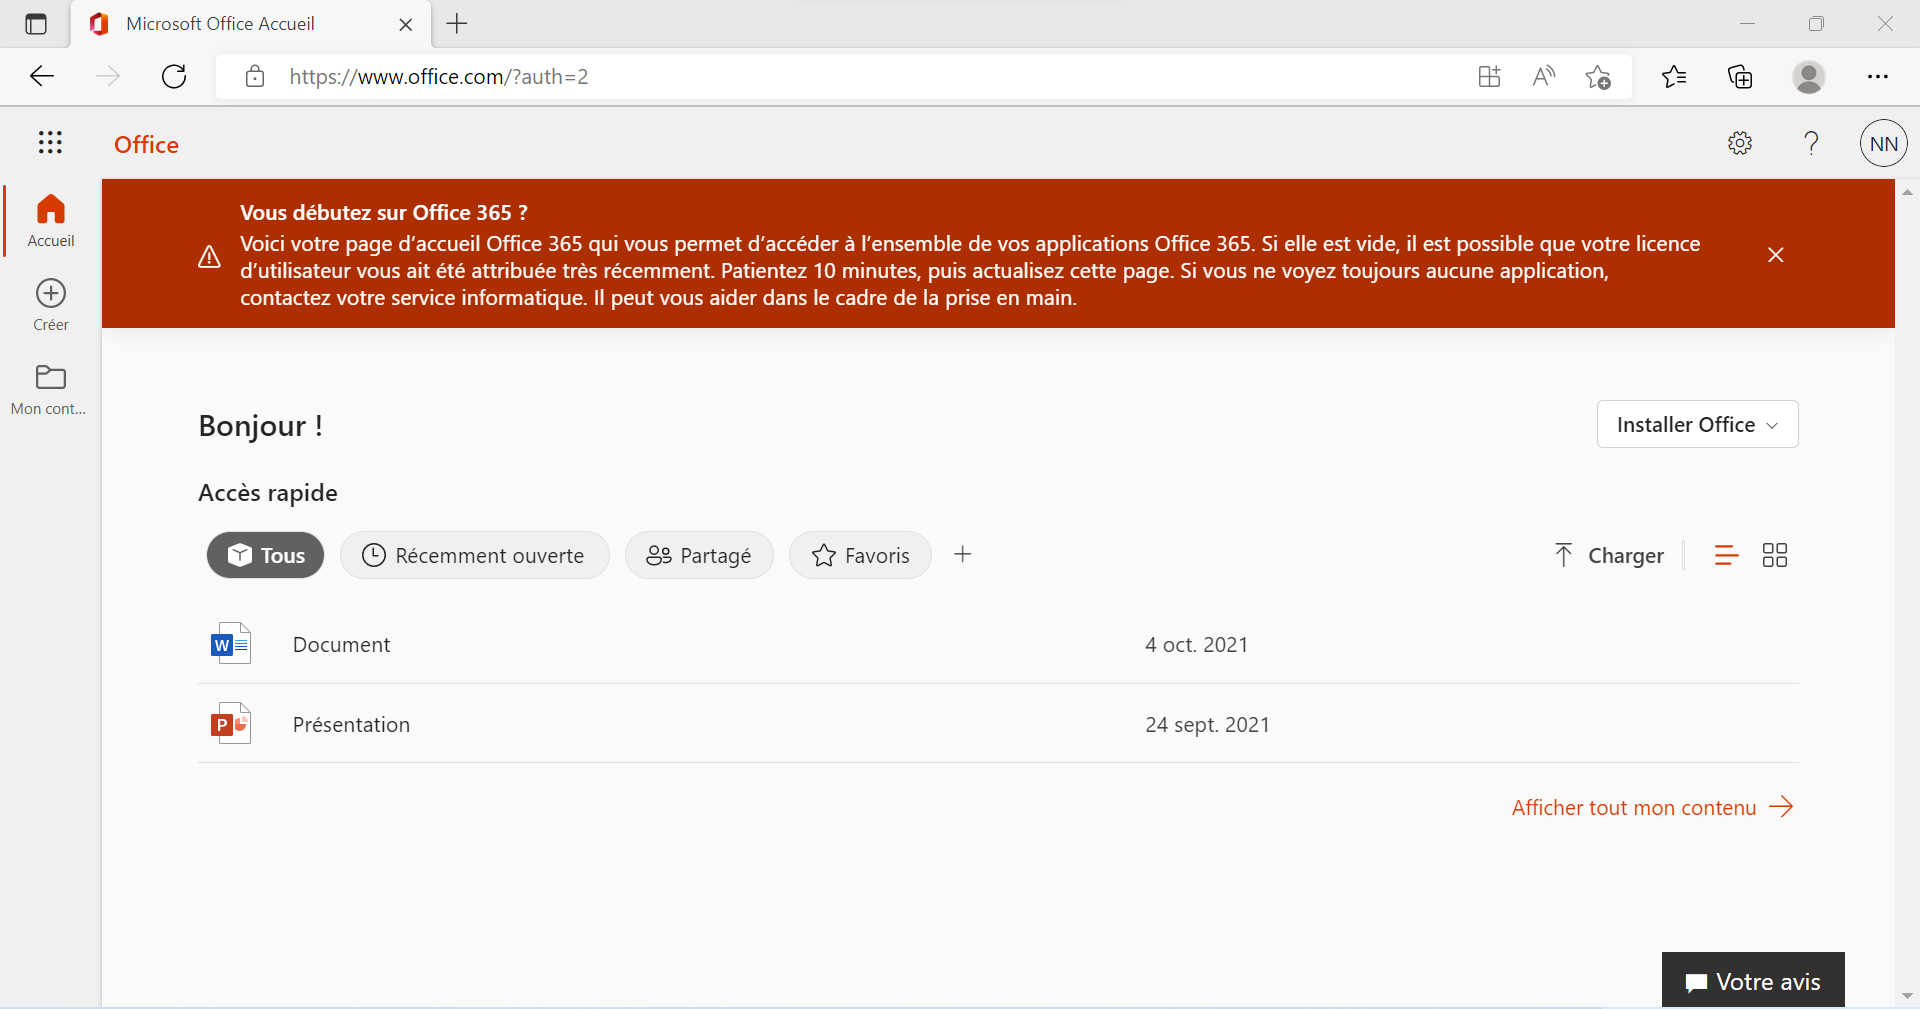Open Office settings gear
The width and height of the screenshot is (1920, 1009).
1740,143
